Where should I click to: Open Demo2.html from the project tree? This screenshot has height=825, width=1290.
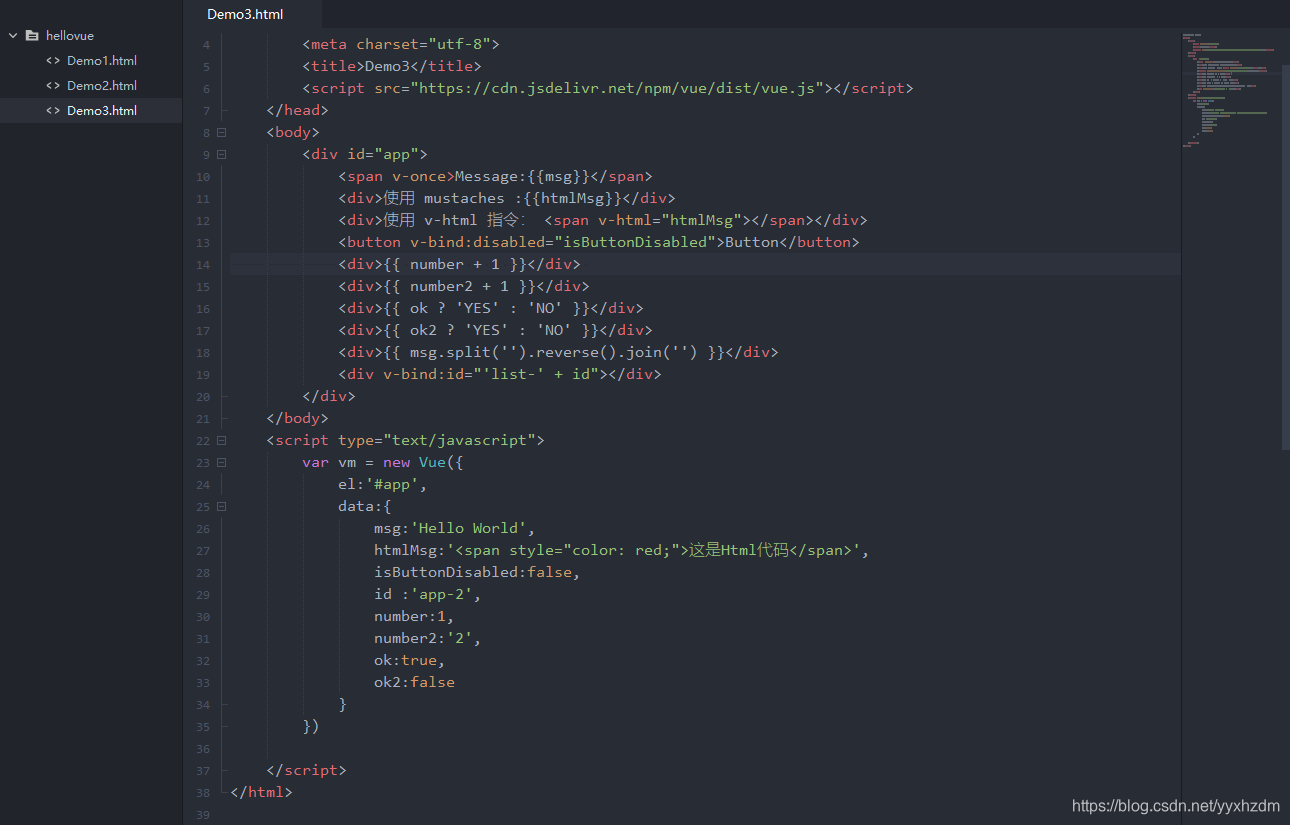[102, 86]
